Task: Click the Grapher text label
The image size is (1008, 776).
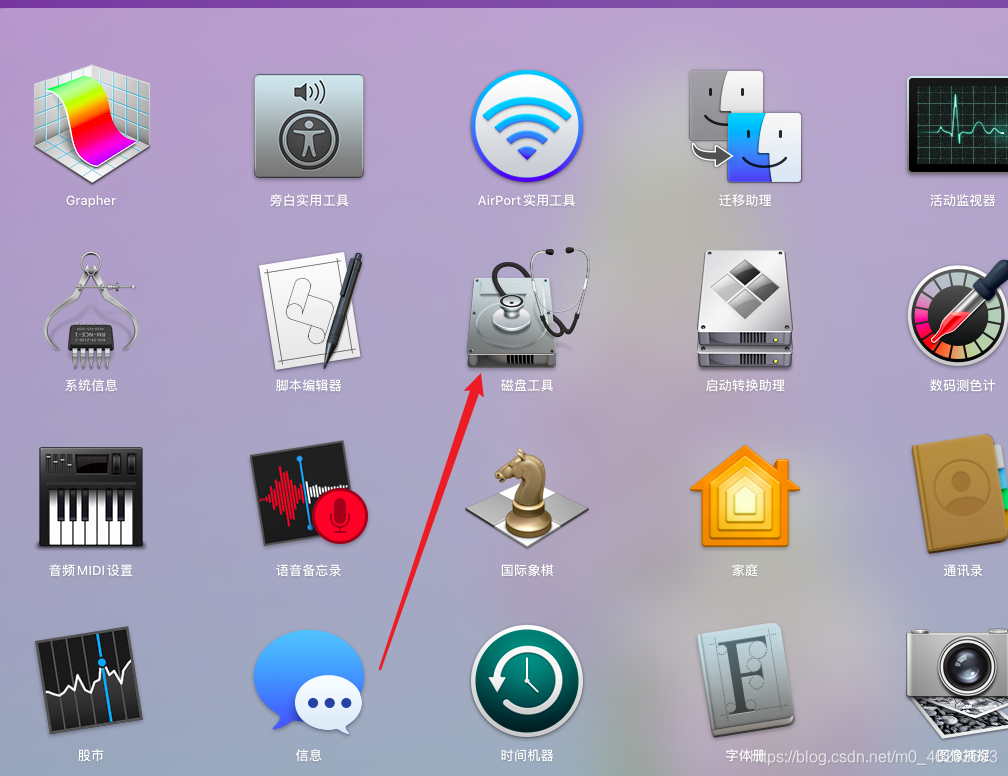Action: coord(91,201)
